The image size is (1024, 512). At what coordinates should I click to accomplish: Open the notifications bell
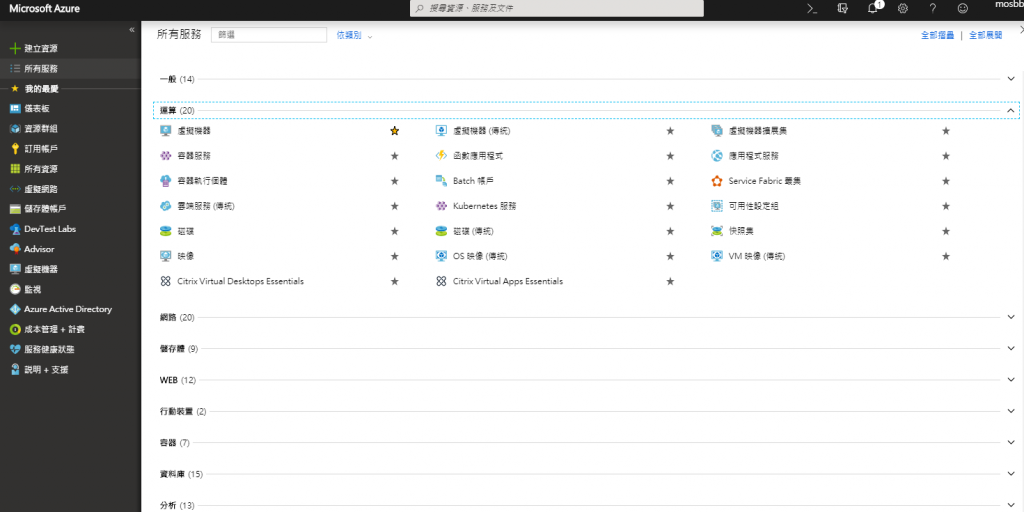click(x=872, y=8)
